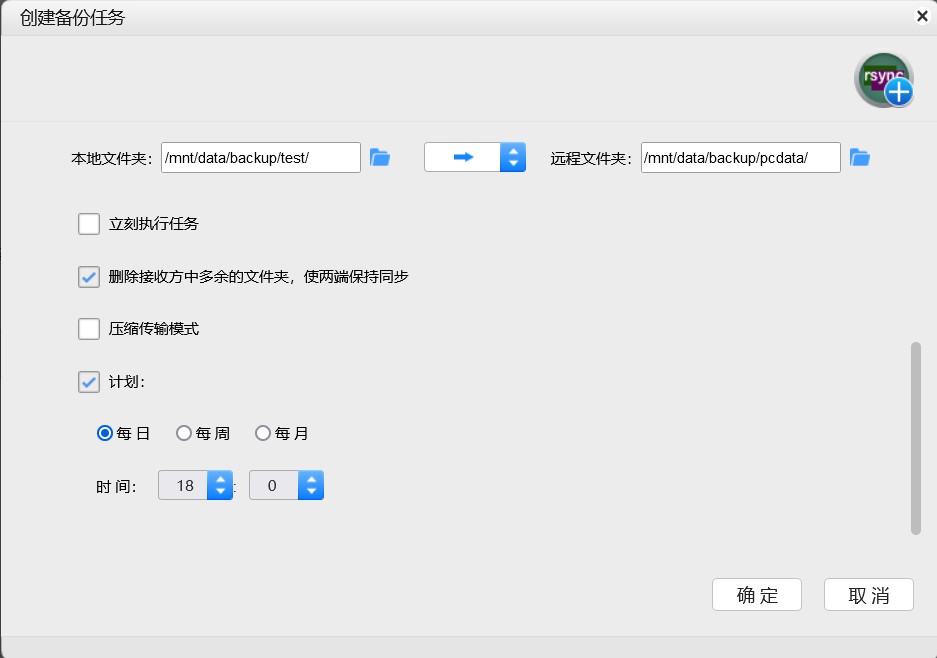Click the add badge on the rsync icon

(x=898, y=92)
